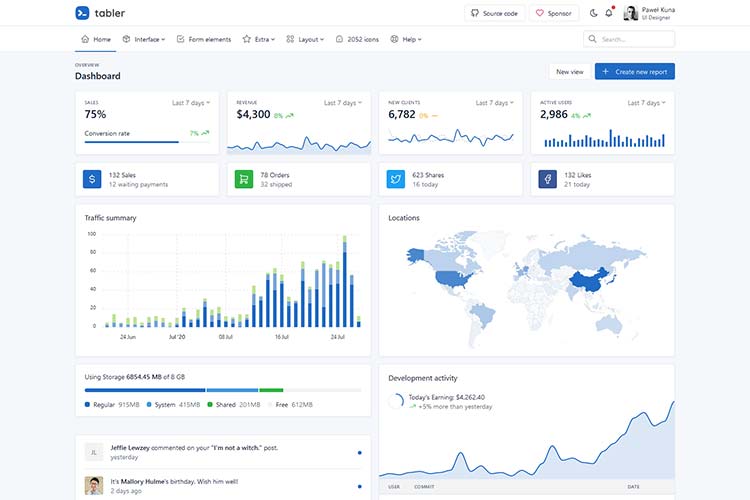The height and width of the screenshot is (500, 750).
Task: Click the Twitter Shares icon
Action: coord(396,180)
